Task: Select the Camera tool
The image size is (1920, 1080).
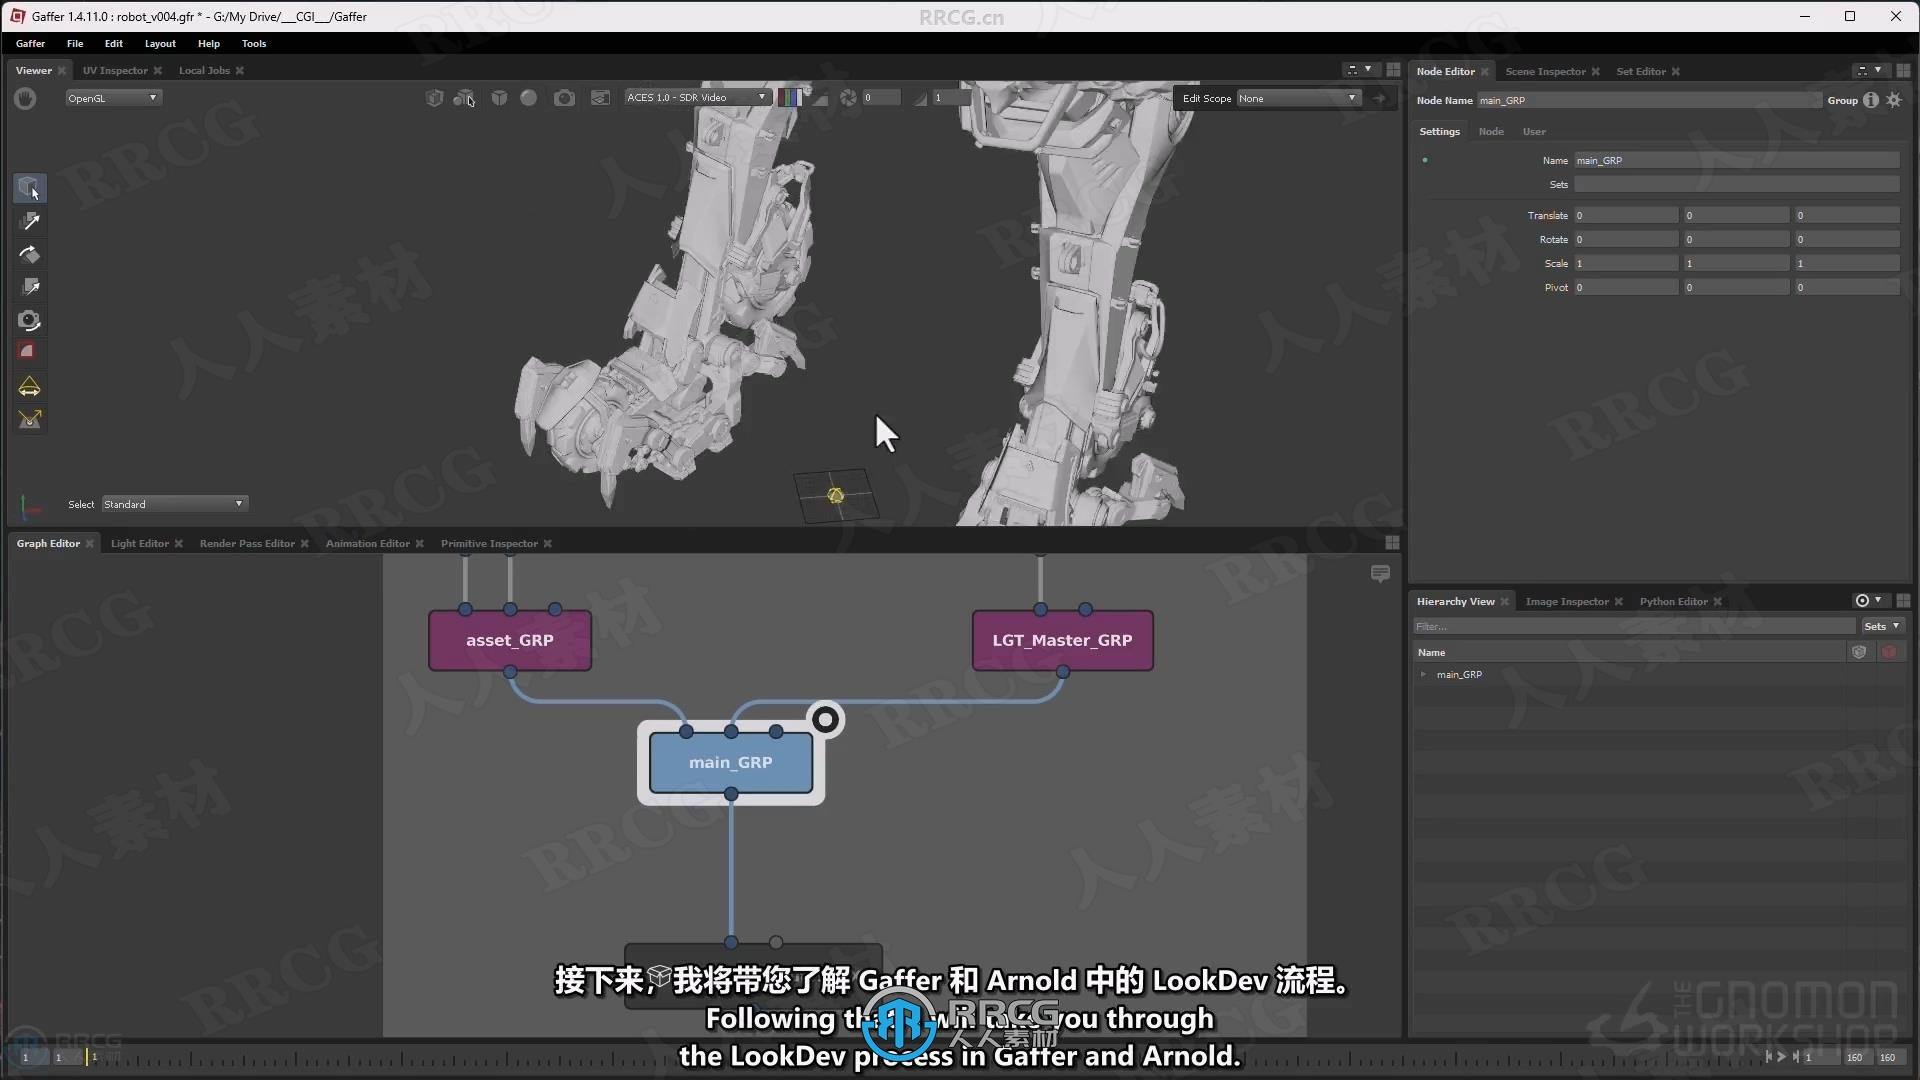Action: 30,320
